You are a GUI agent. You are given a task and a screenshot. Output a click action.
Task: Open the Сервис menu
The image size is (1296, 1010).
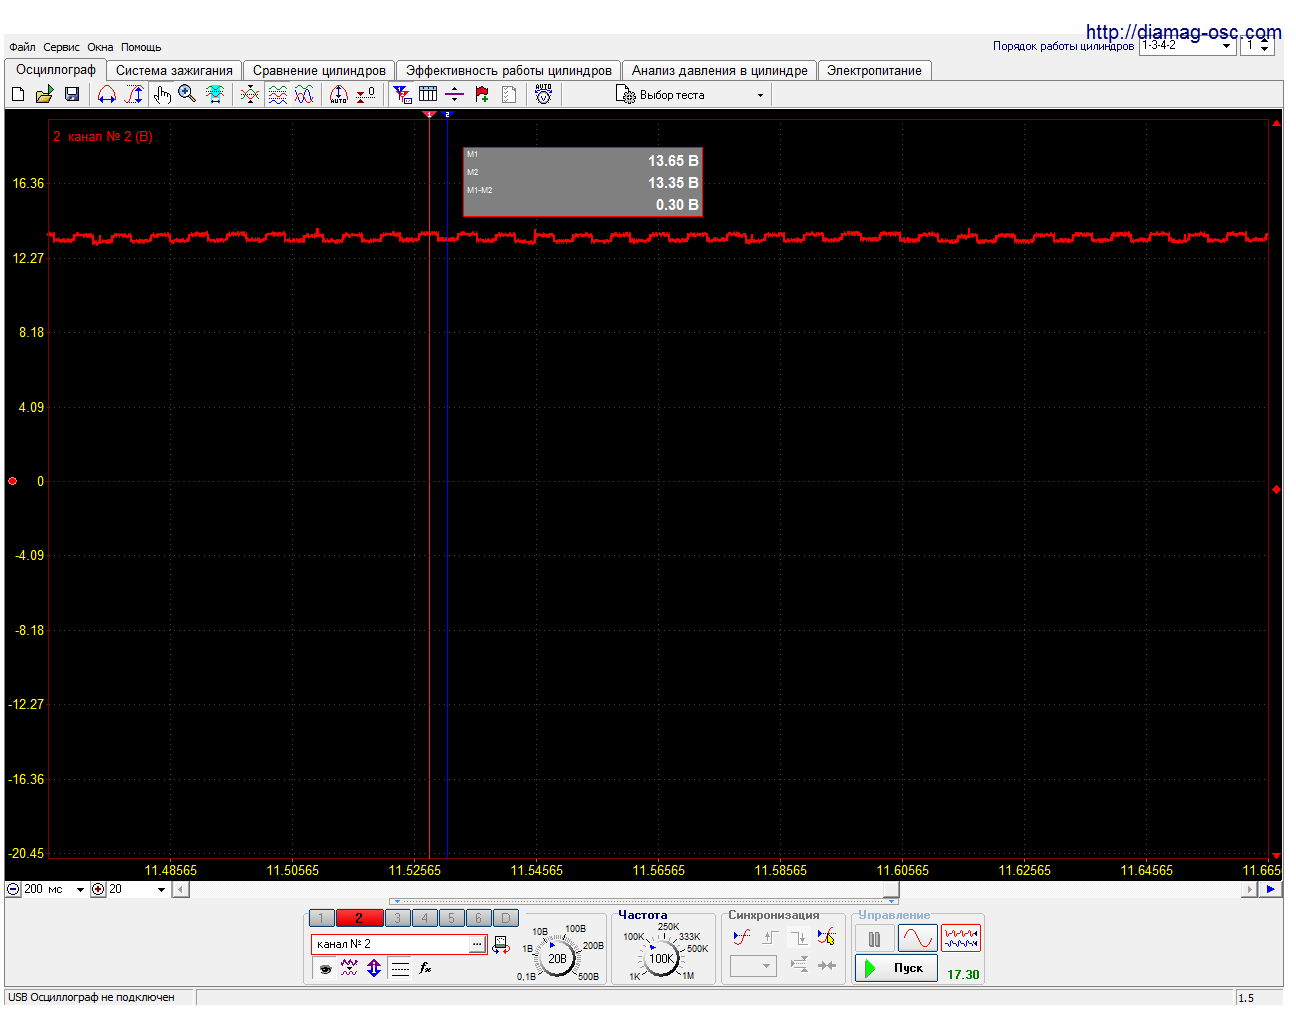[61, 47]
